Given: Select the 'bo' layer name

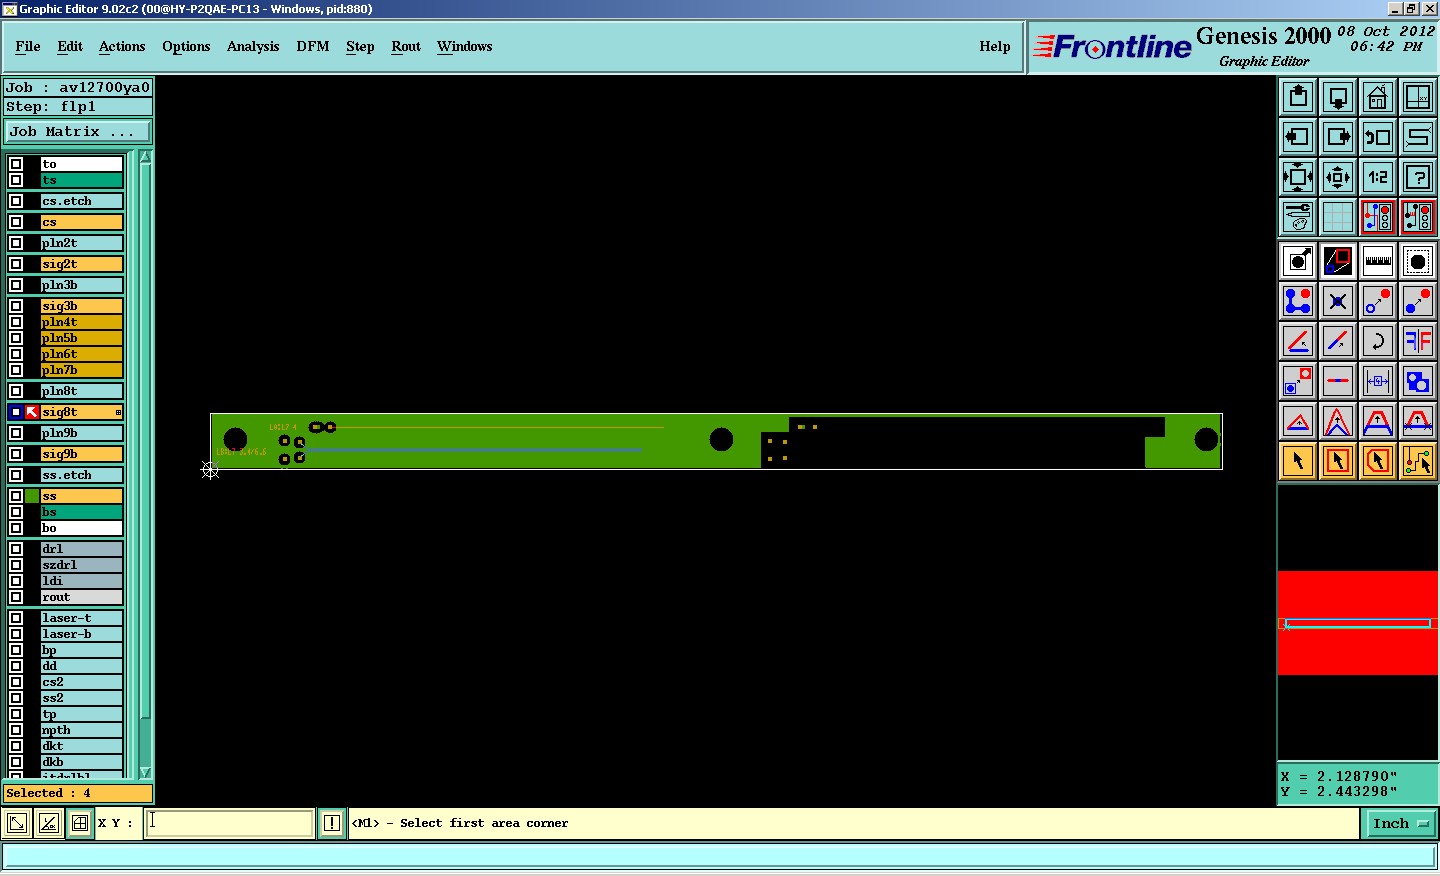Looking at the screenshot, I should [81, 528].
